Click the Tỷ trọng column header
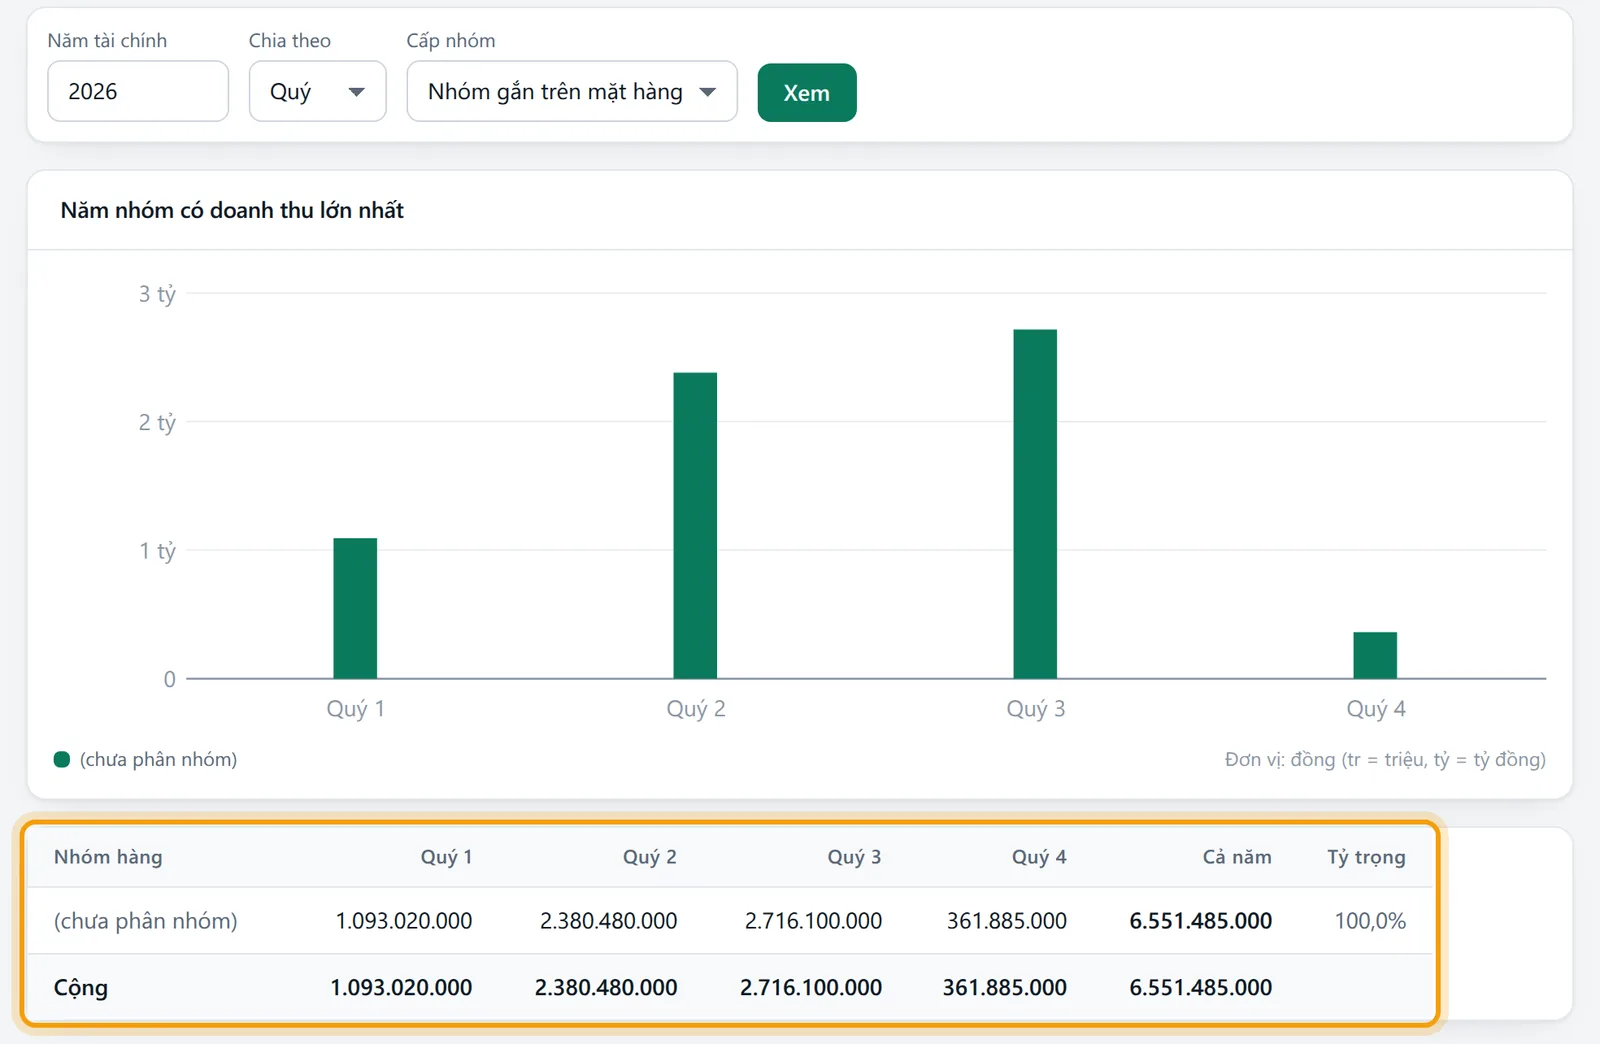Image resolution: width=1600 pixels, height=1044 pixels. pyautogui.click(x=1366, y=857)
